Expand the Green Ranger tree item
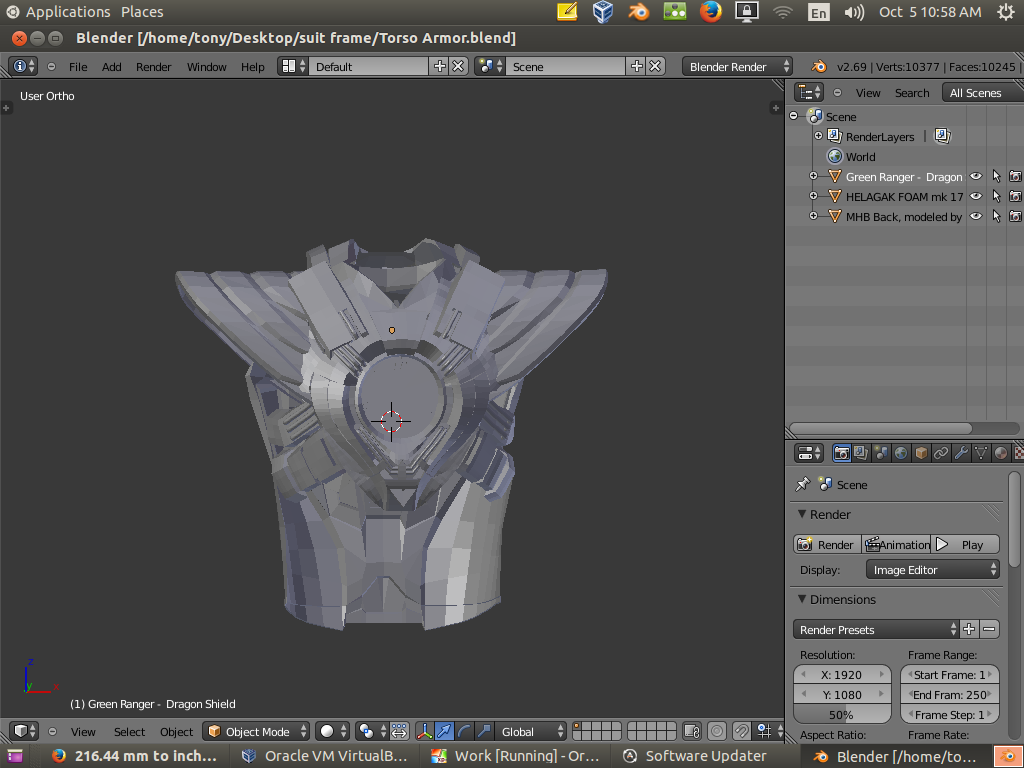This screenshot has height=768, width=1024. click(x=813, y=176)
